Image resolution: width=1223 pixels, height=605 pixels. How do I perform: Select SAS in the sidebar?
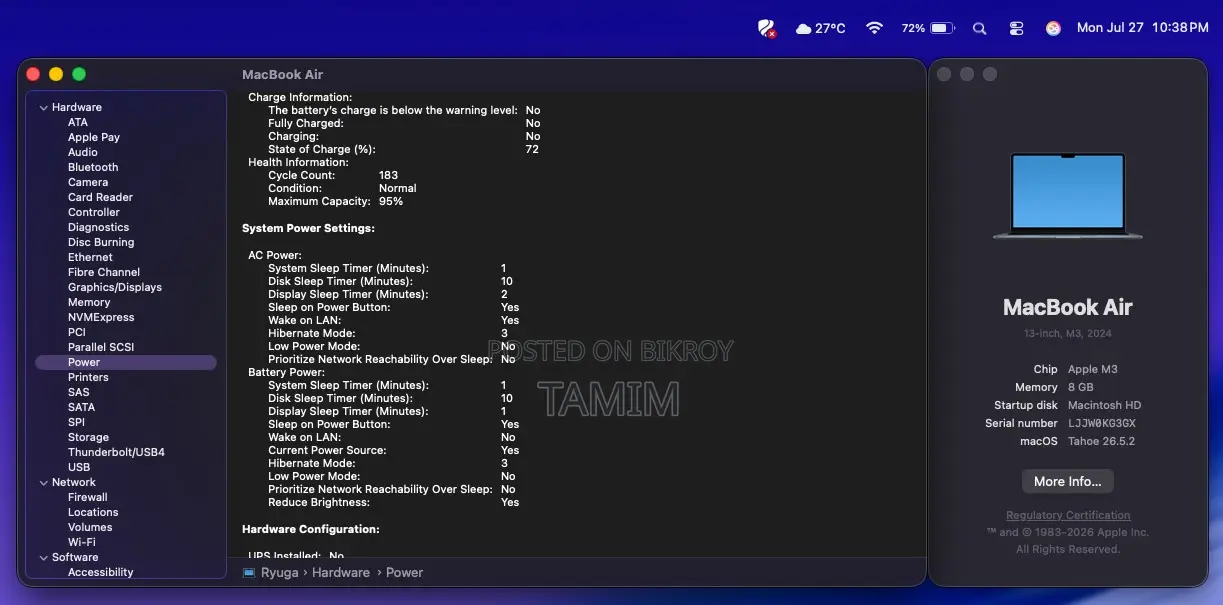point(79,392)
